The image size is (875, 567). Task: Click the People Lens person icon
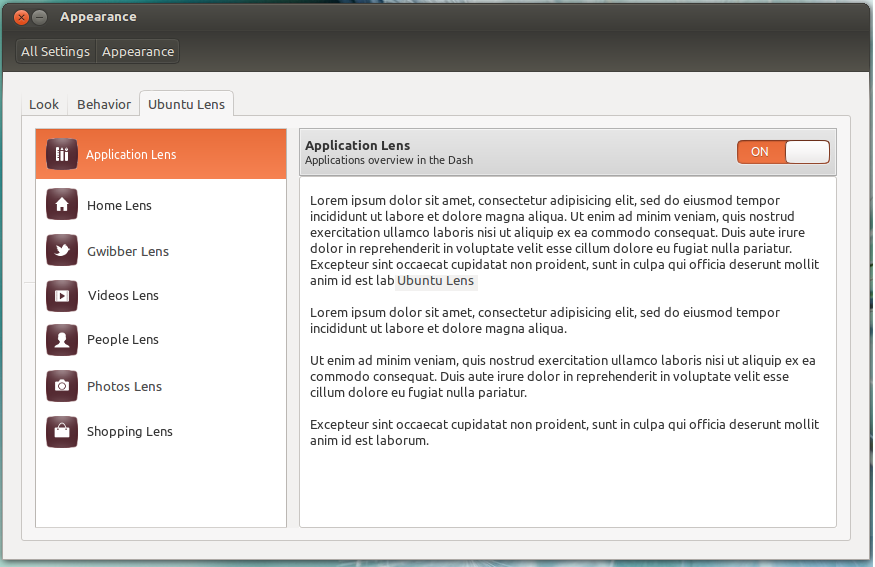pos(62,340)
